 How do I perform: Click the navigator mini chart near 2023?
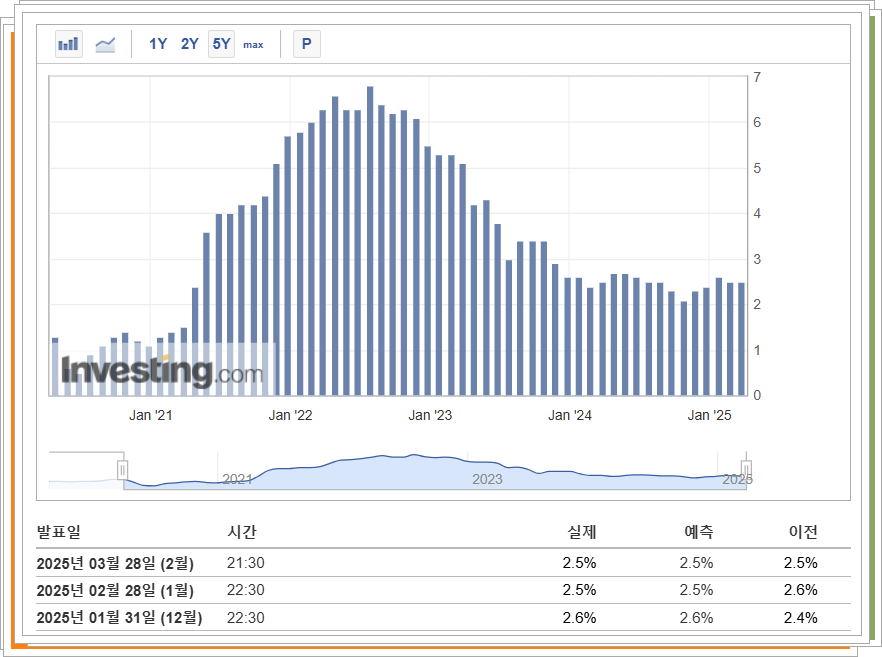[487, 479]
